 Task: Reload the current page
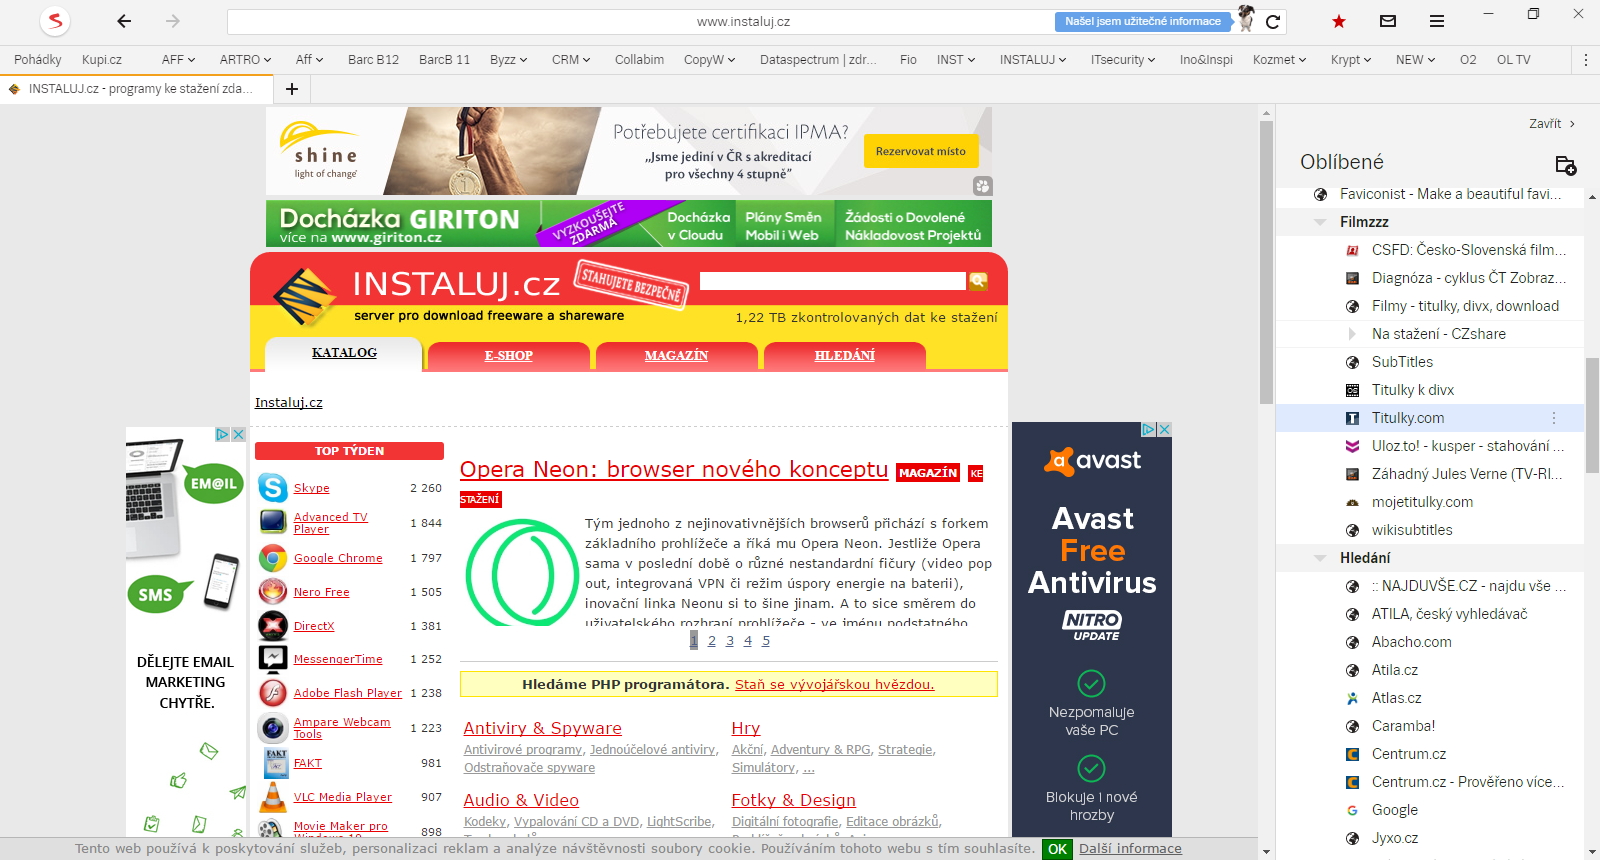[1273, 21]
